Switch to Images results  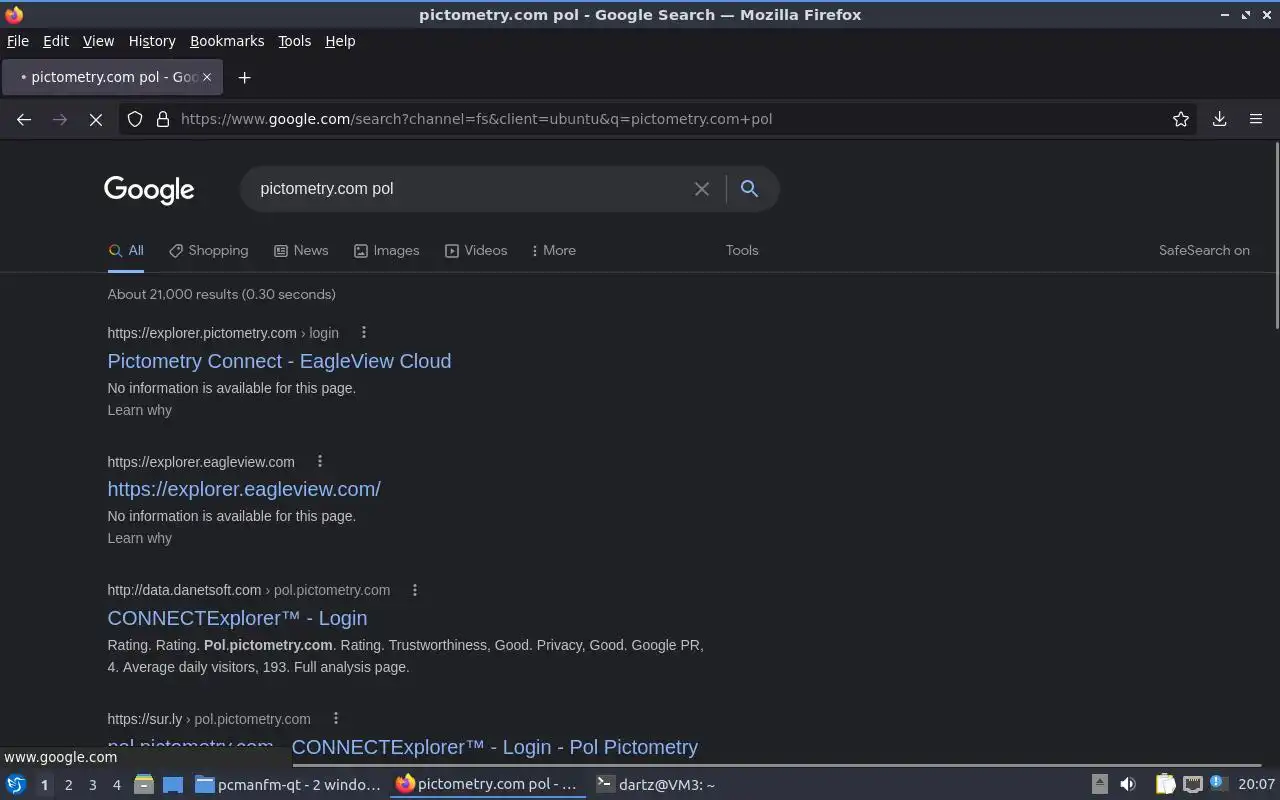point(386,251)
